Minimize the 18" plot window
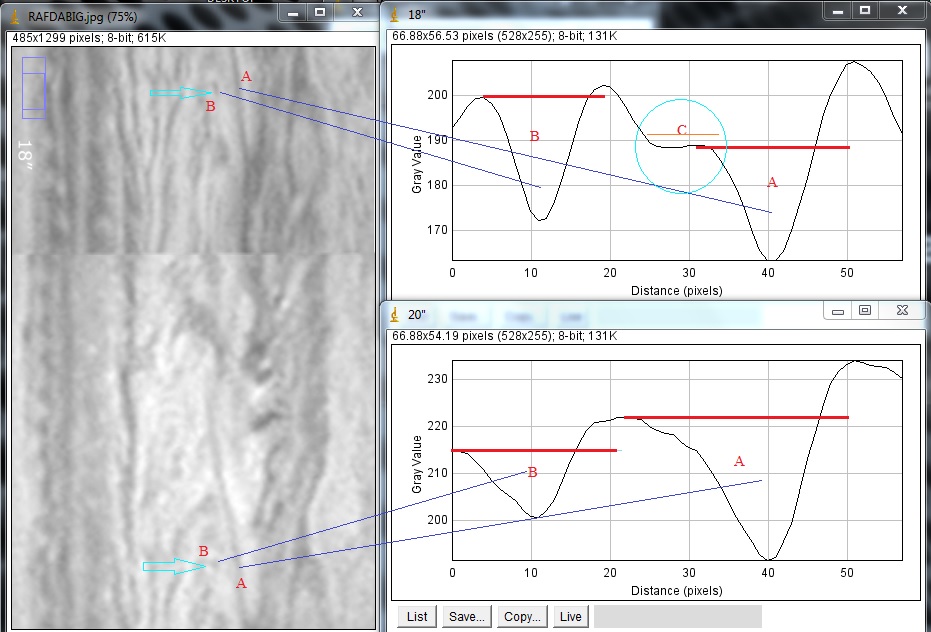Screen dimensions: 931x632 (x=838, y=11)
